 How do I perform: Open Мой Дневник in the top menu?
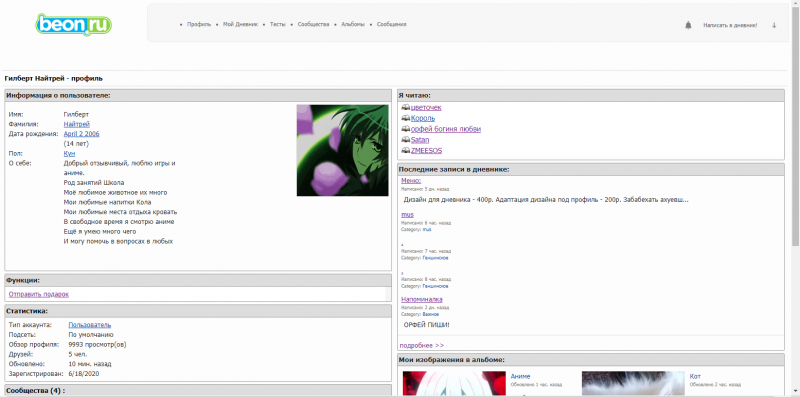pyautogui.click(x=240, y=24)
